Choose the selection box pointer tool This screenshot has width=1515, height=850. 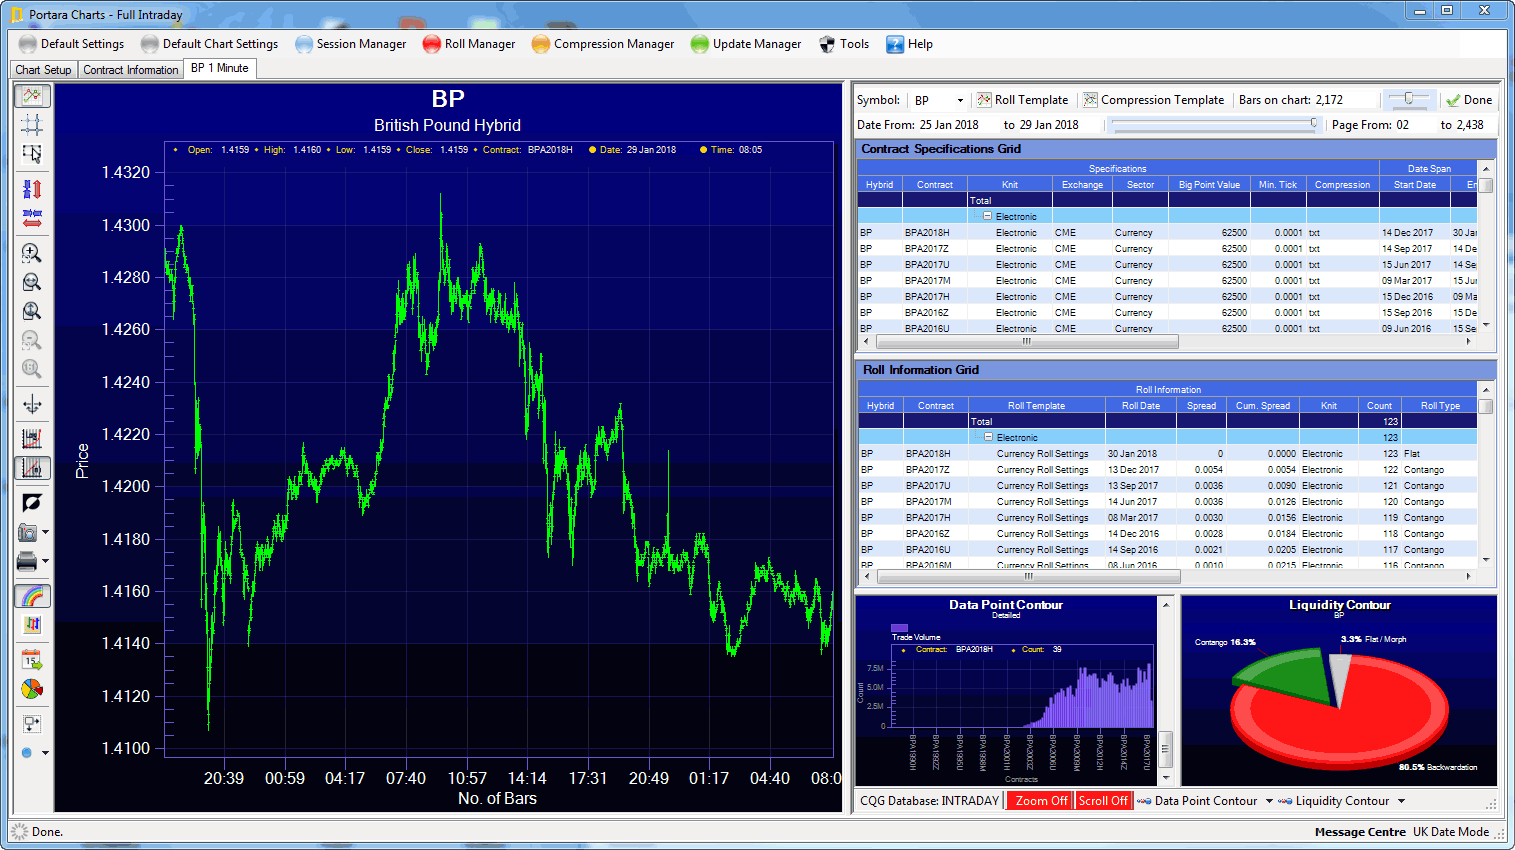point(32,153)
